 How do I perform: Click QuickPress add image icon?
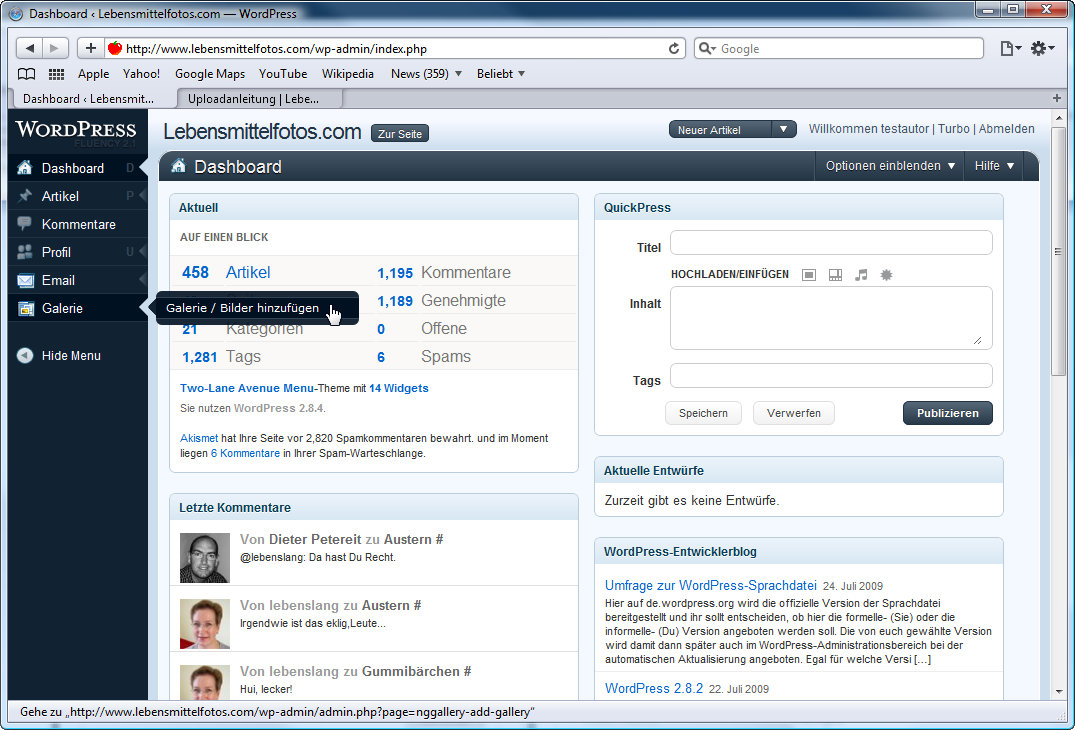click(x=809, y=275)
